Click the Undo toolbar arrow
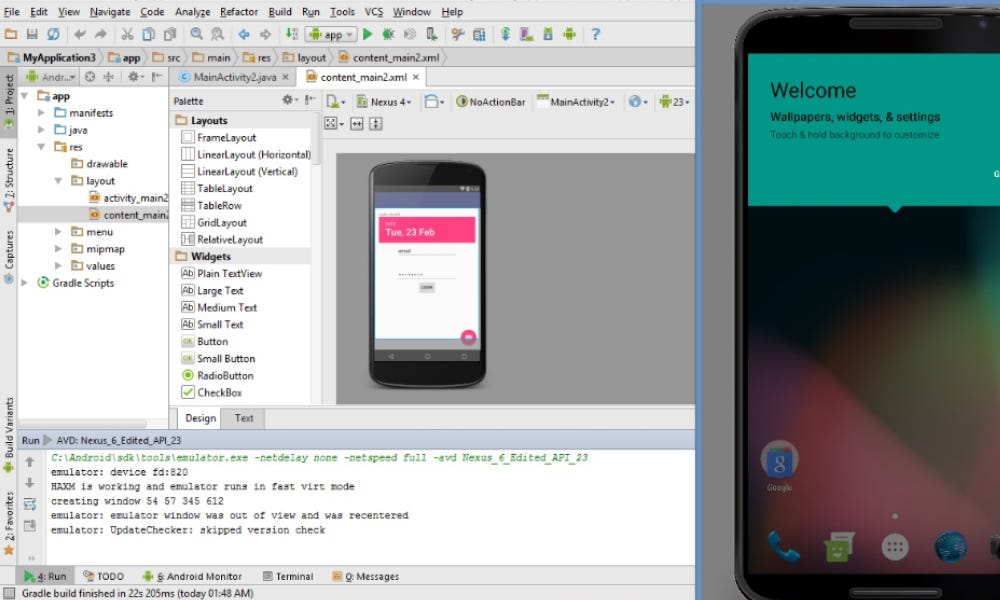This screenshot has height=600, width=1000. [80, 34]
